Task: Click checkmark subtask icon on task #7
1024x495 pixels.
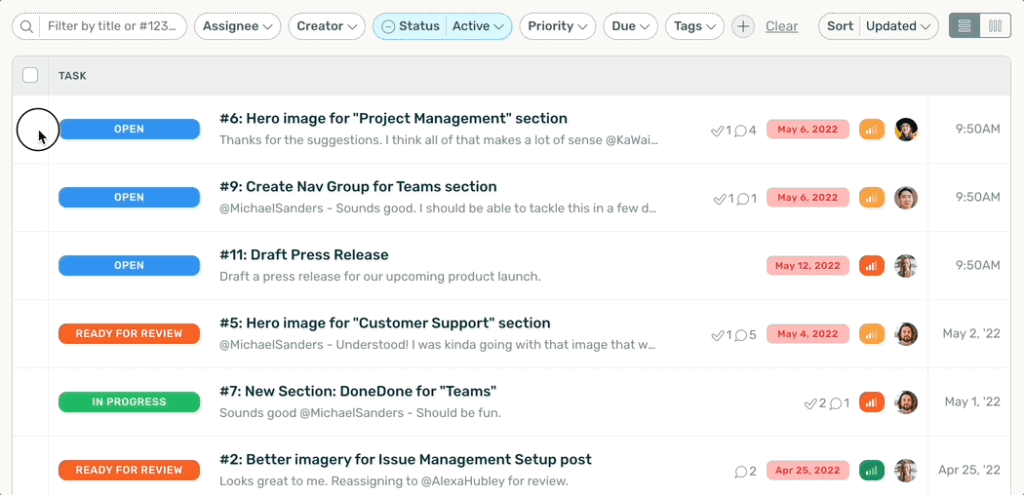Action: click(x=811, y=403)
